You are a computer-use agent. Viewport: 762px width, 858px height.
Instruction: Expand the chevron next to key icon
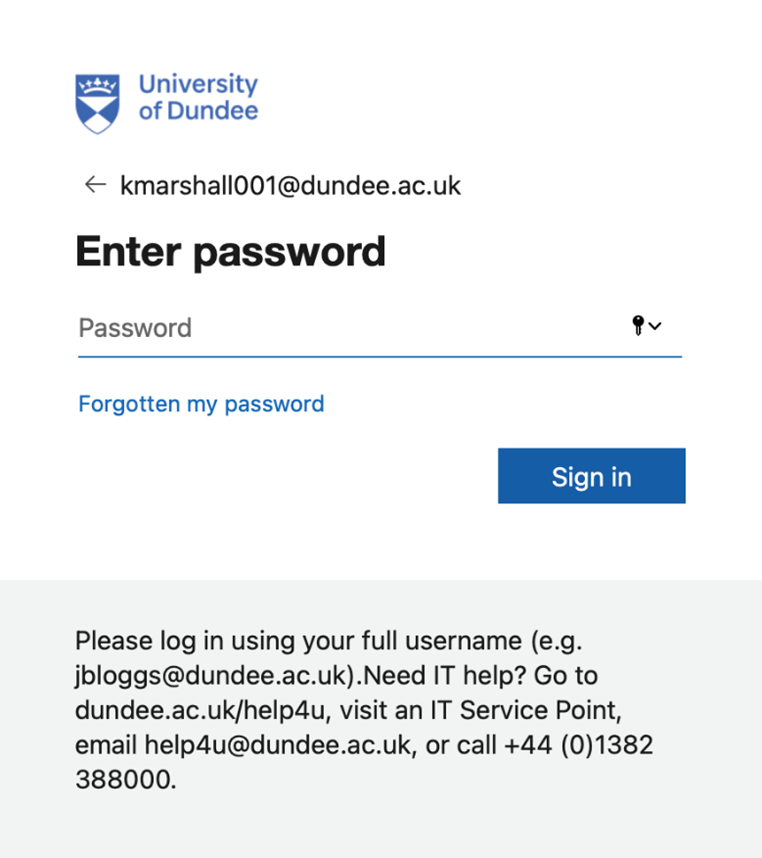point(655,326)
